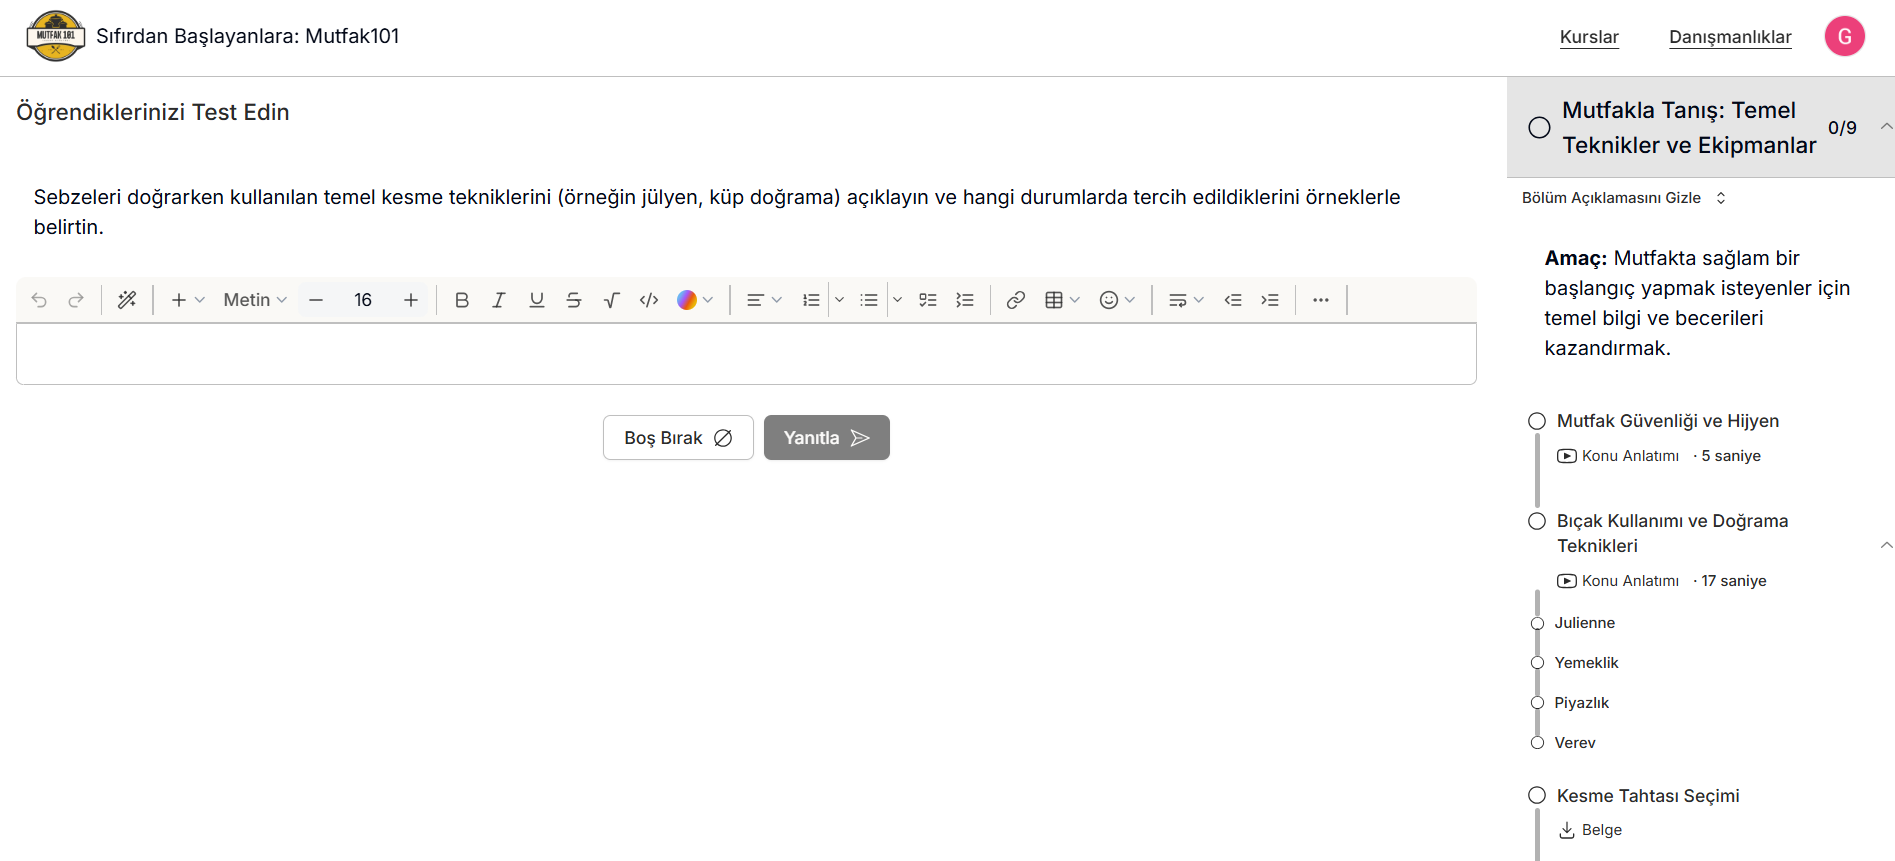Toggle underline formatting

coord(537,300)
